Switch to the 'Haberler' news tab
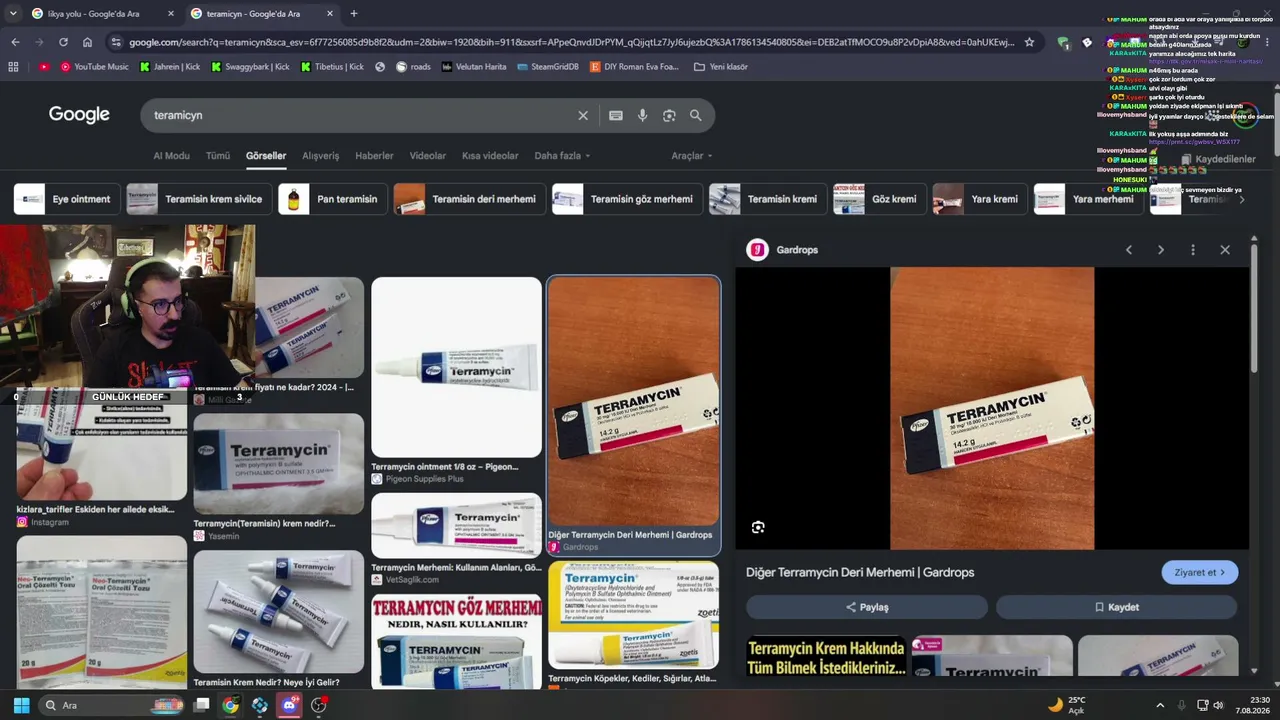The width and height of the screenshot is (1280, 720). pos(375,156)
